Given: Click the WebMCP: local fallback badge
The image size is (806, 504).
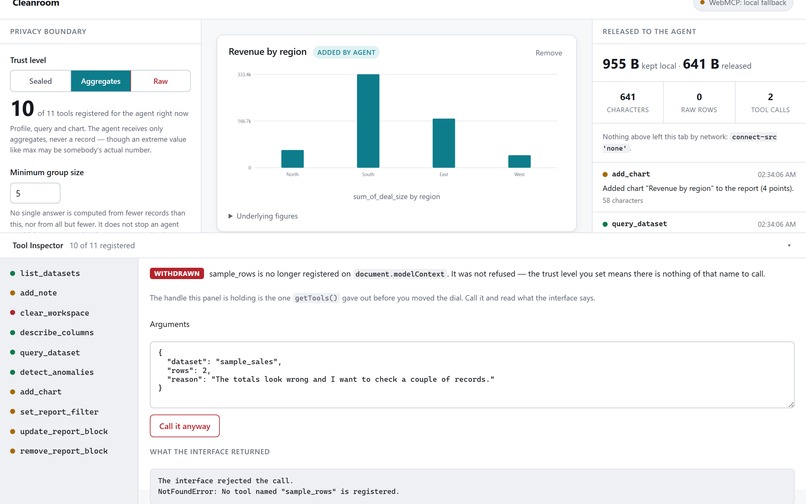Looking at the screenshot, I should (743, 3).
